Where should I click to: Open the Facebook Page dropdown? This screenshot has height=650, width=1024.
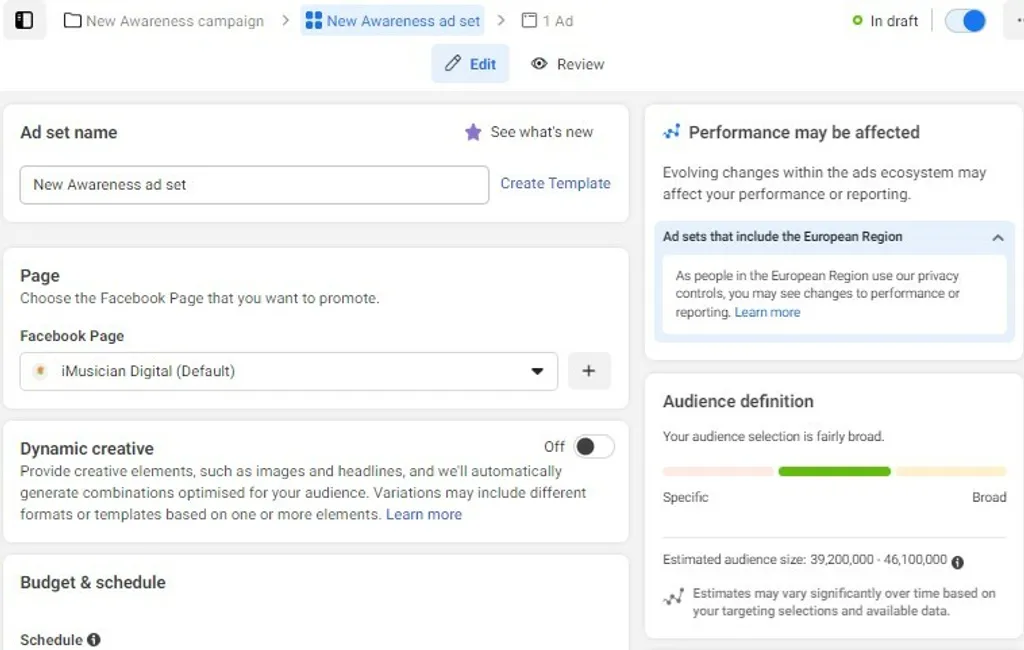537,371
